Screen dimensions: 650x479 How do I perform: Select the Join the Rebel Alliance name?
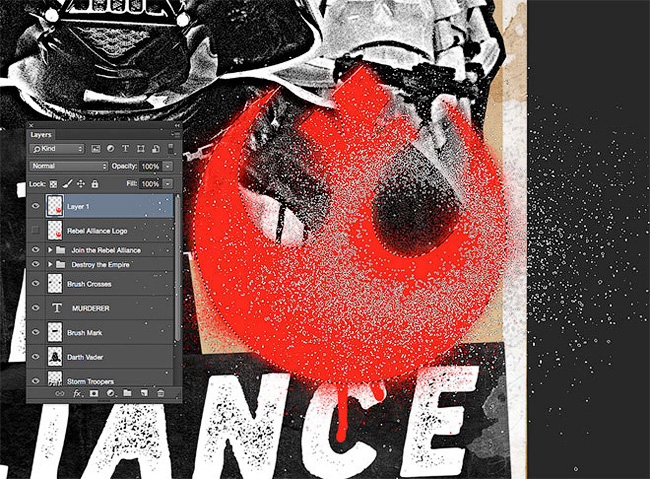(x=106, y=250)
